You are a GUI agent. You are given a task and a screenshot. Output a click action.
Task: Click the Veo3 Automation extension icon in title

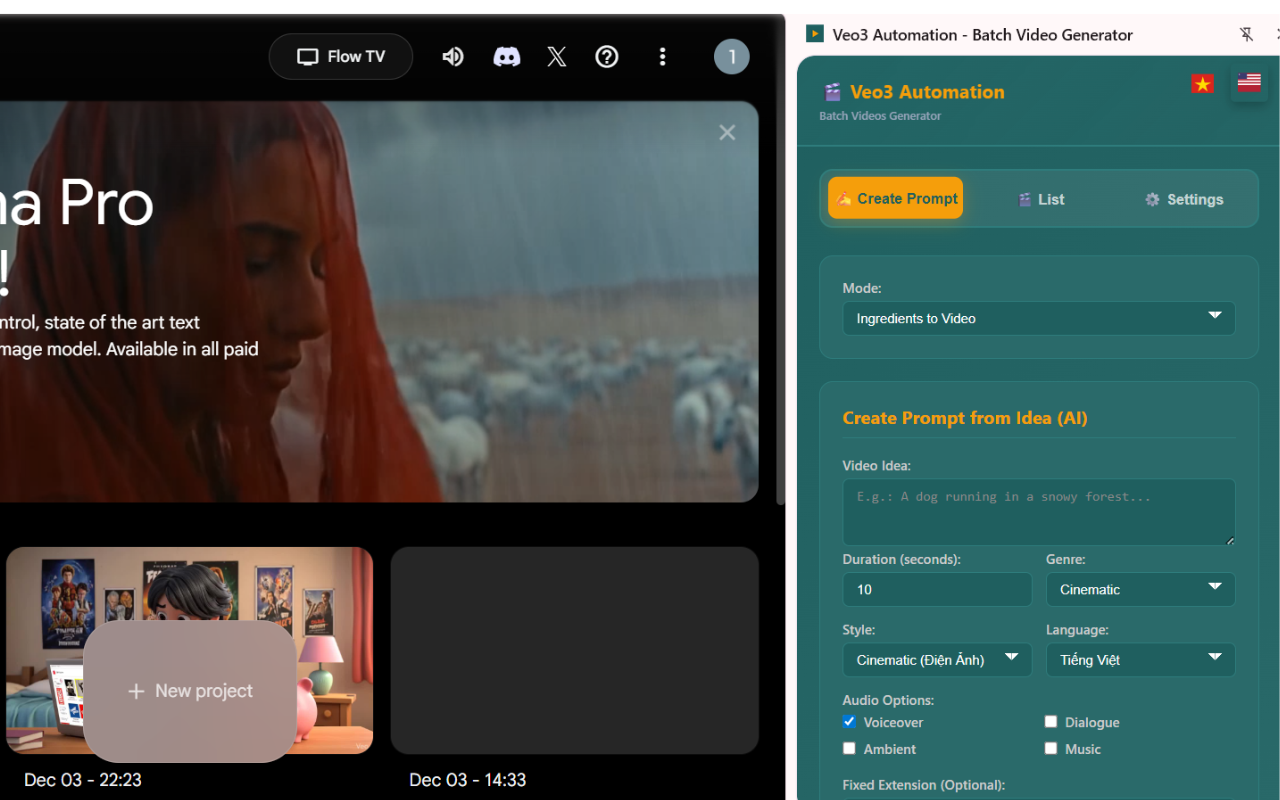[815, 34]
